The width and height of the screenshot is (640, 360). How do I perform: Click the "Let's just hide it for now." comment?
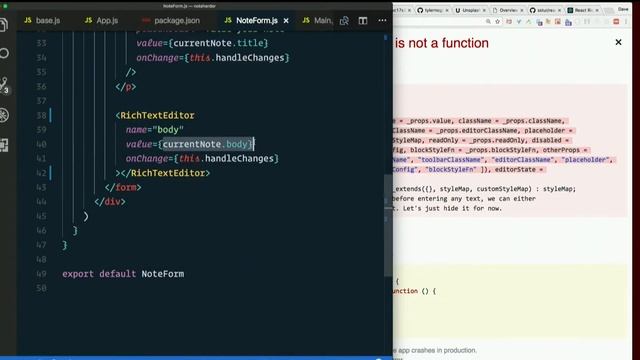452,208
